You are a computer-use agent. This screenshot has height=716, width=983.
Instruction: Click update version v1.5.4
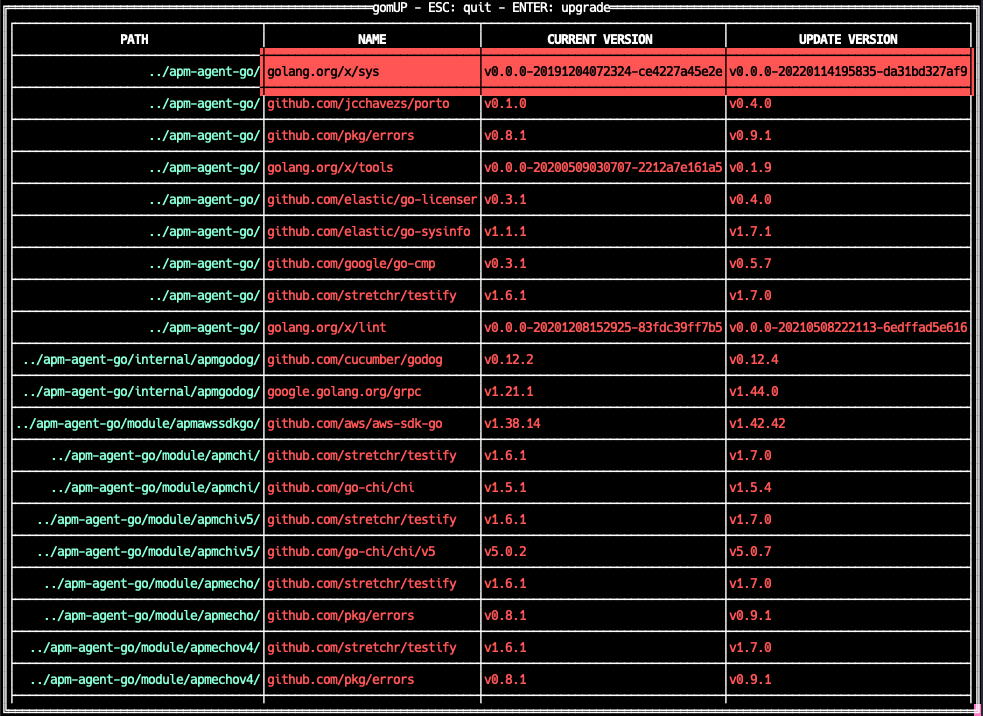pos(750,487)
